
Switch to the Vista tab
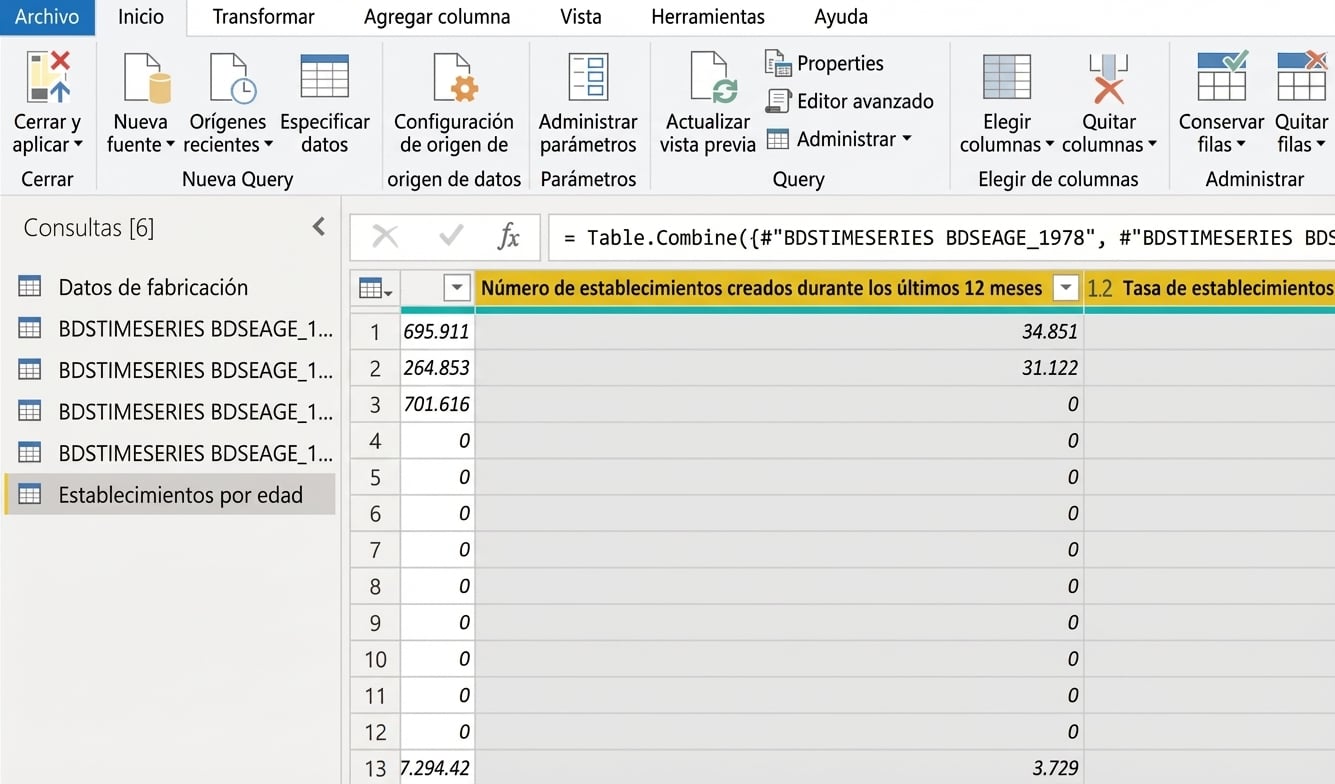click(x=581, y=17)
